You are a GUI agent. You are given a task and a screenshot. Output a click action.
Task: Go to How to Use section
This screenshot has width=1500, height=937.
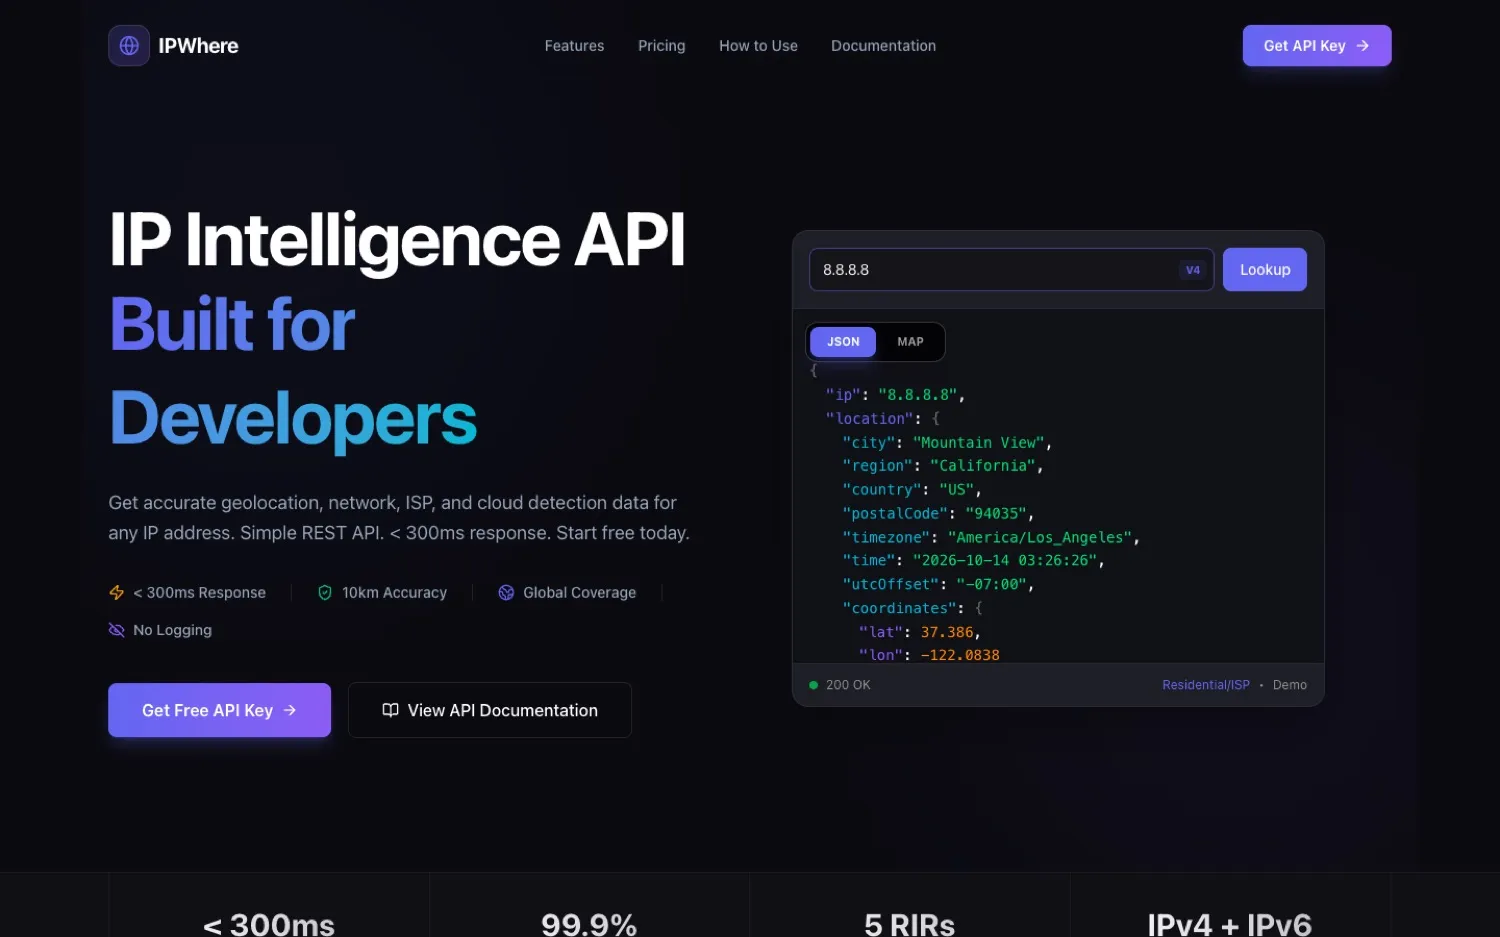[758, 46]
